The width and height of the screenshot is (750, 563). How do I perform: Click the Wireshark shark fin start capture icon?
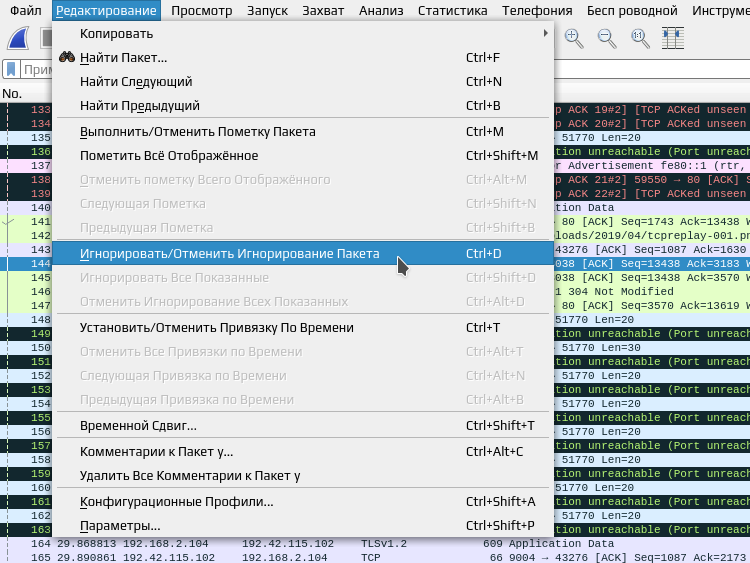point(19,38)
